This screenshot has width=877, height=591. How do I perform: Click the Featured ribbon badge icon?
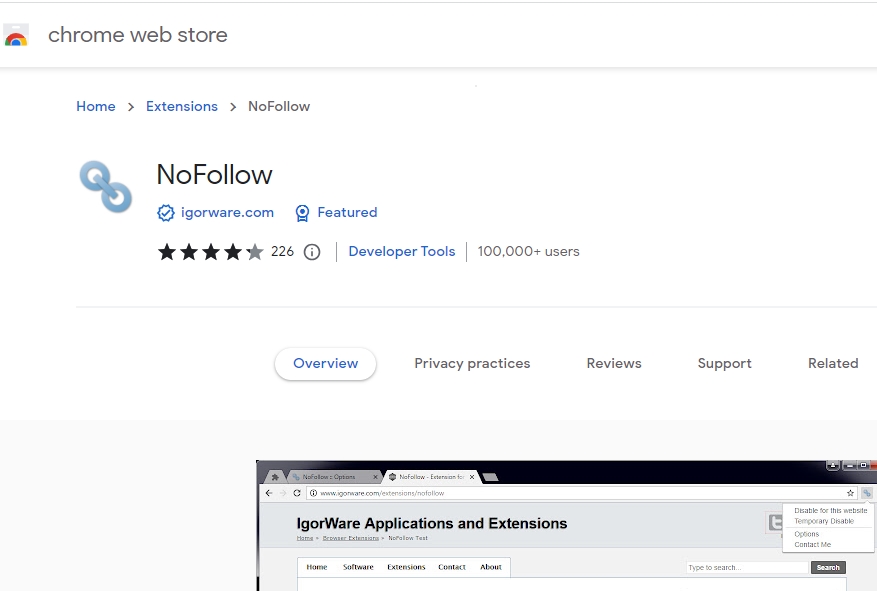302,213
